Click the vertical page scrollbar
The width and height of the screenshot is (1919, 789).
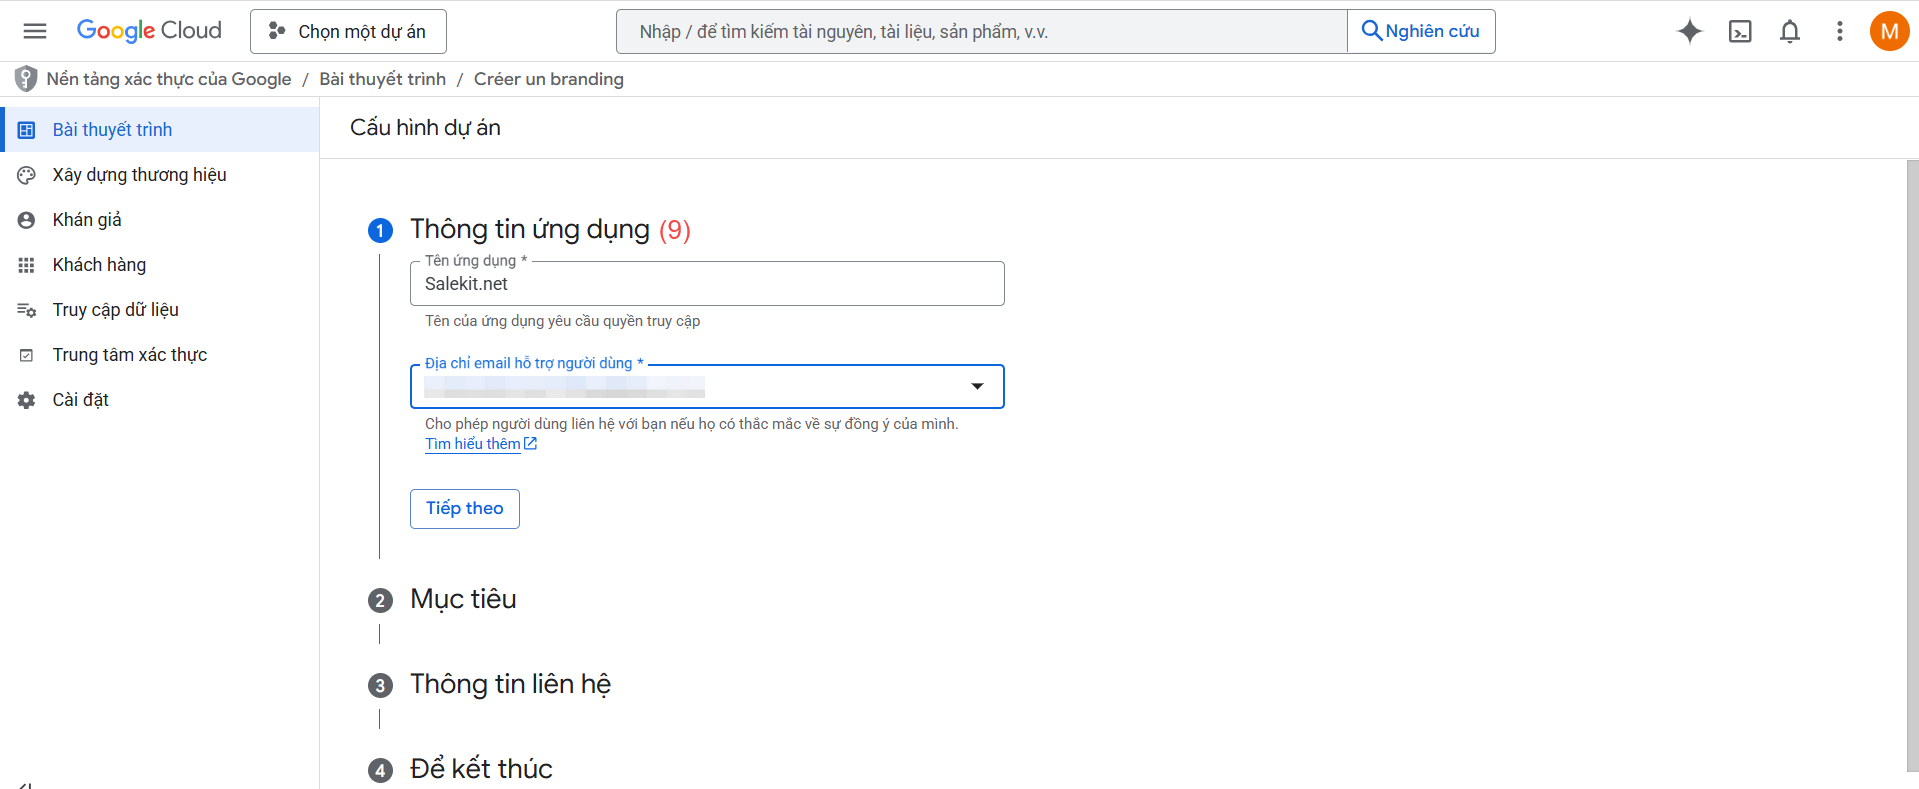pyautogui.click(x=1912, y=466)
